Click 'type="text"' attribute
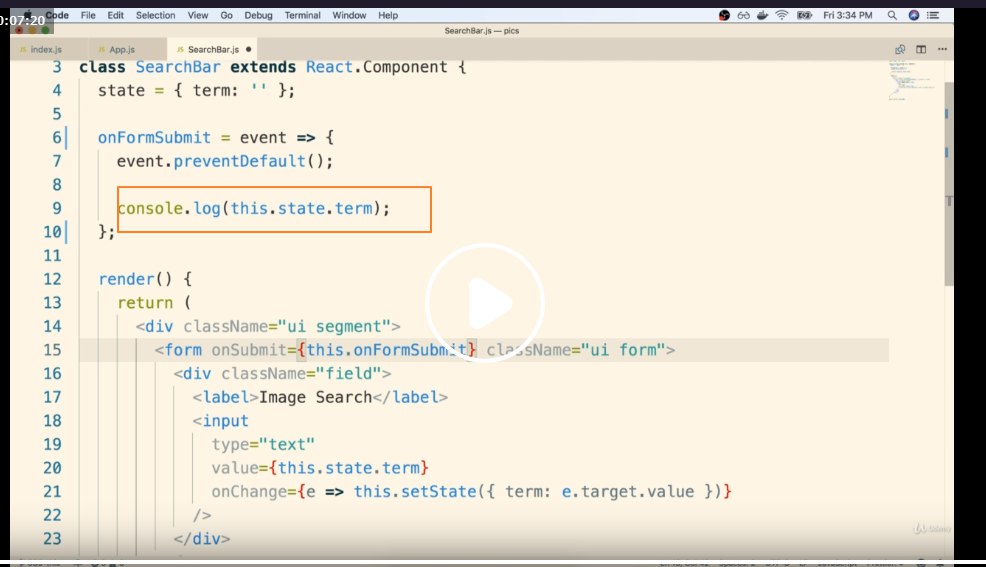 coord(263,444)
